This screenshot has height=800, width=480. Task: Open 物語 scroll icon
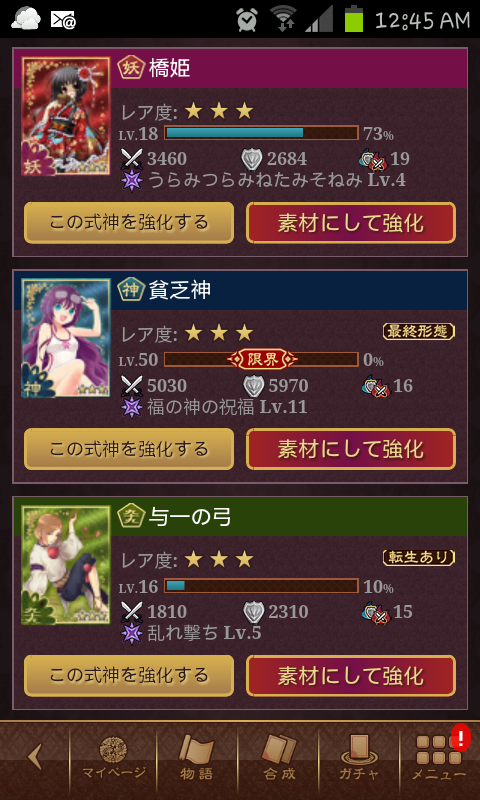[x=196, y=758]
